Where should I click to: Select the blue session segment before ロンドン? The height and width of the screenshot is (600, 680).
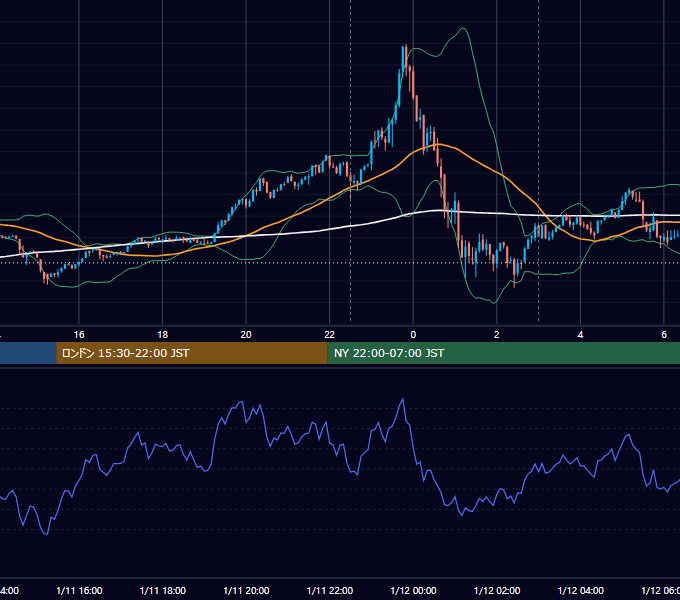28,353
